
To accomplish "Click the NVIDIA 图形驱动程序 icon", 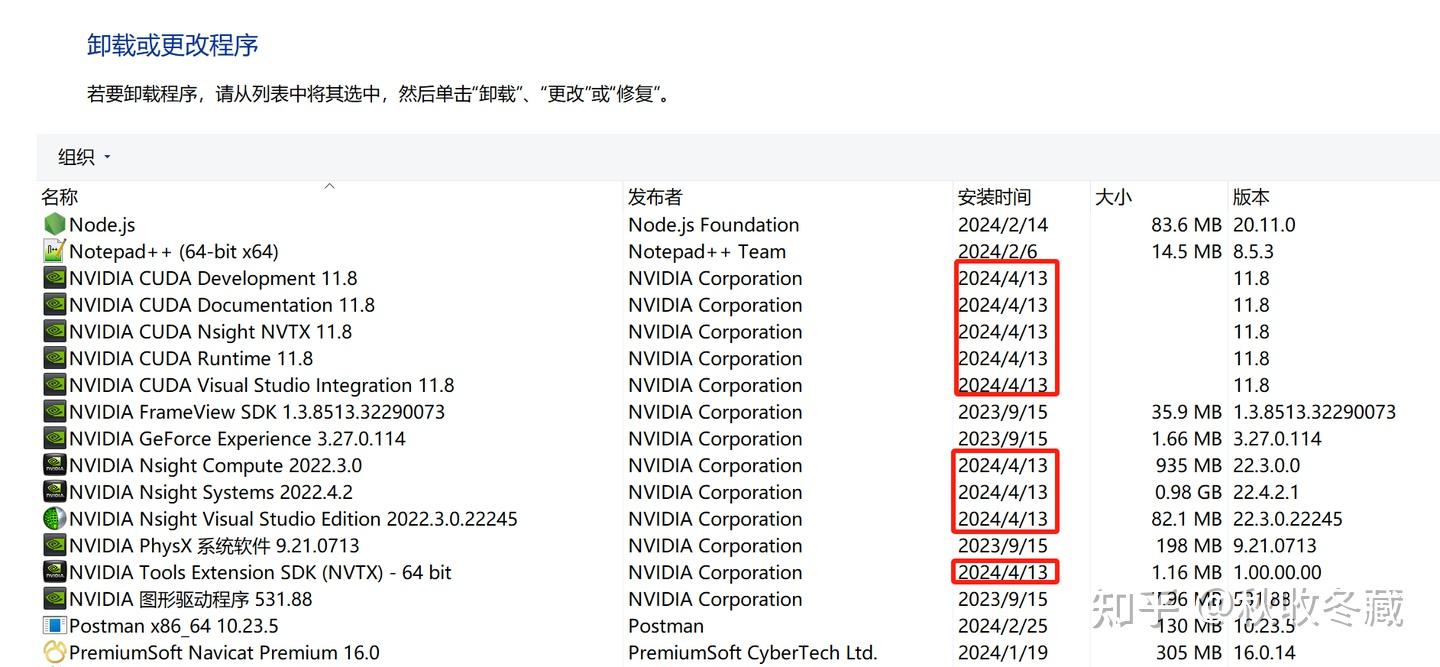I will click(54, 598).
